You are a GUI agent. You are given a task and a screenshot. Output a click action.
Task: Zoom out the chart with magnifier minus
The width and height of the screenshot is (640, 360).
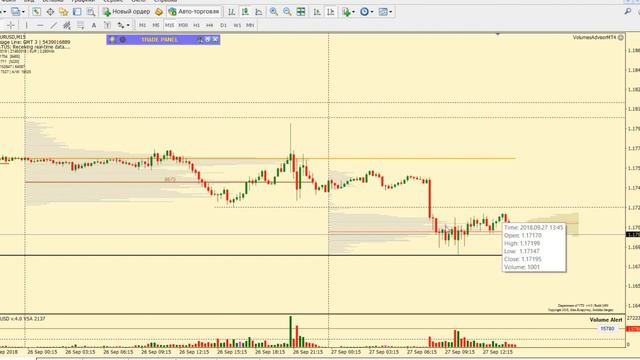(x=287, y=12)
